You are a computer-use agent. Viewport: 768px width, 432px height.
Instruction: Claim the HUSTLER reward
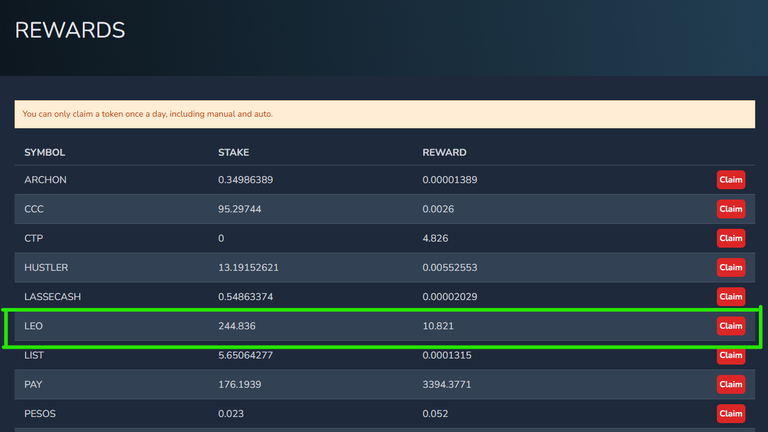(731, 267)
